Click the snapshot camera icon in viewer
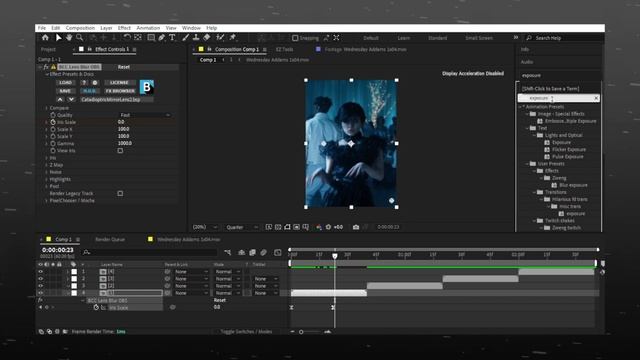This screenshot has width=640, height=360. (356, 227)
